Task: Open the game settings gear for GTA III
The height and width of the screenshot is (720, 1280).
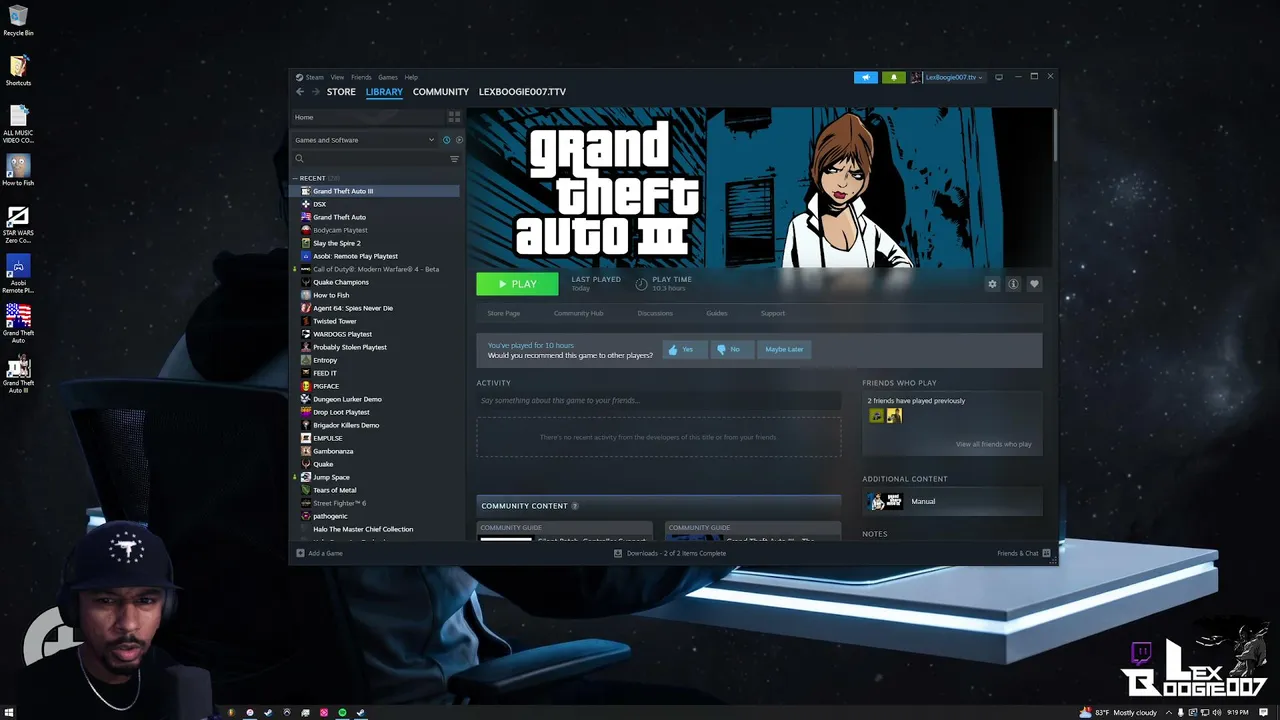Action: 992,284
